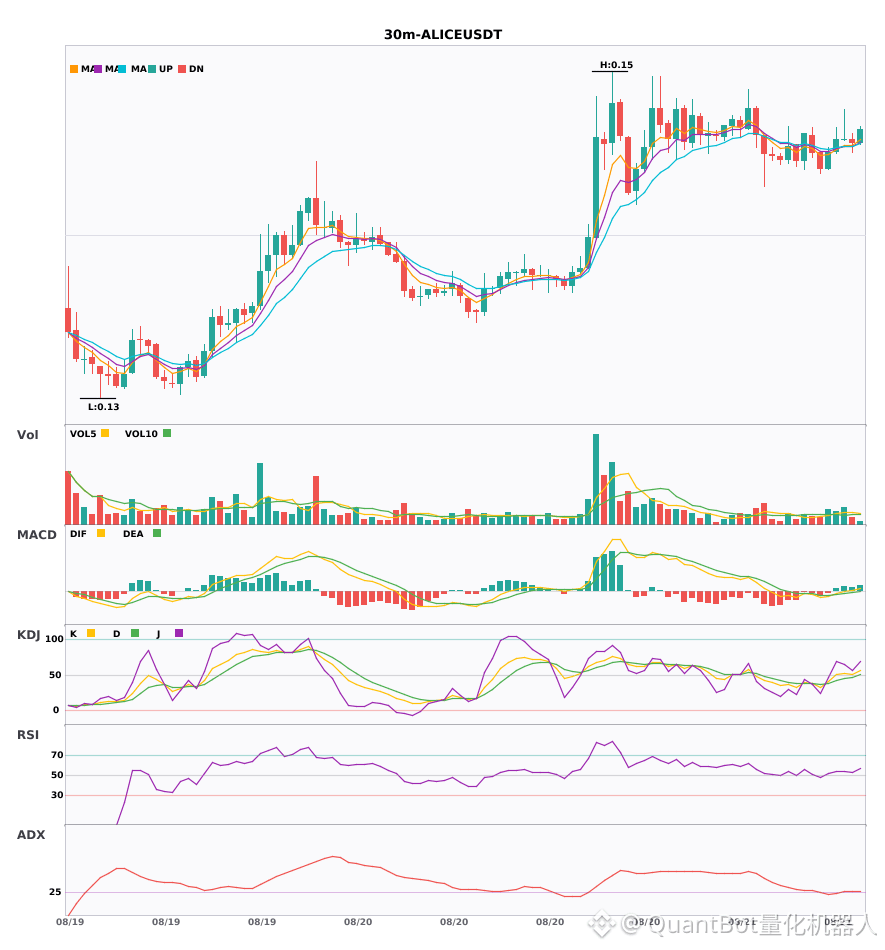
Task: Click the DN legend text
Action: (196, 69)
